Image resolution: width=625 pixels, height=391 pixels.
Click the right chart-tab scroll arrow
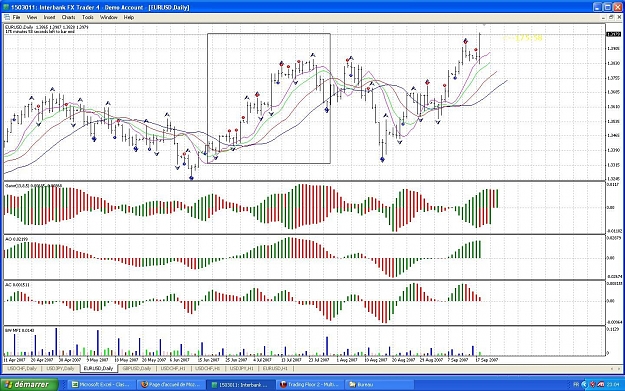[619, 369]
